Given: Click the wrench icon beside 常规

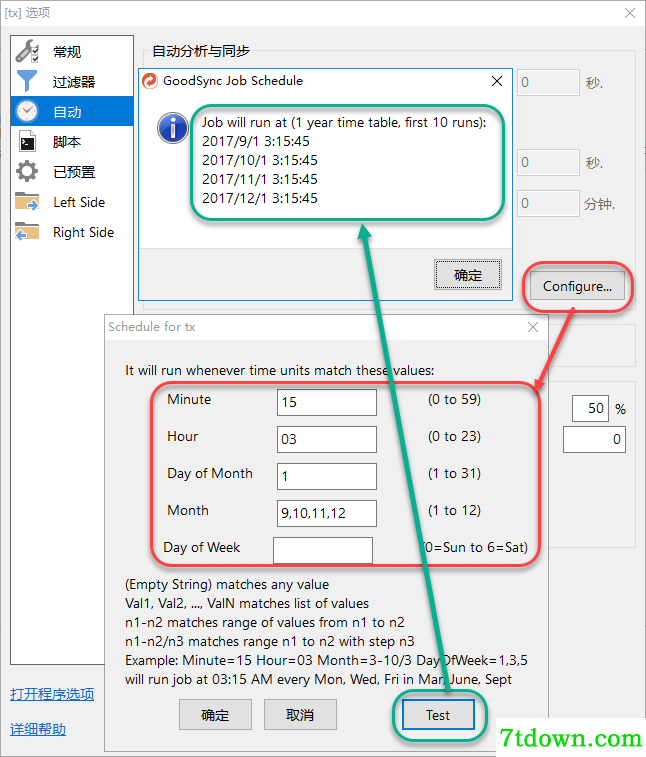Looking at the screenshot, I should pos(27,51).
